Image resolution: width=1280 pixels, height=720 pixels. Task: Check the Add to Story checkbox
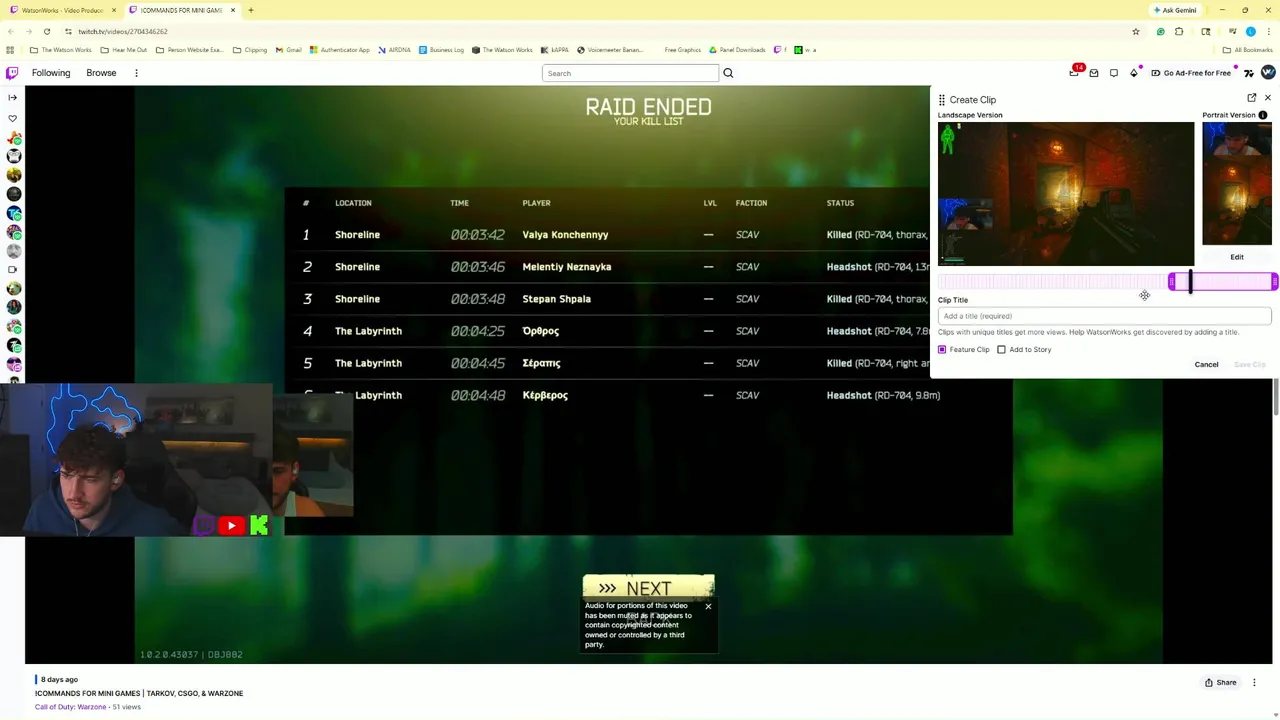tap(1001, 349)
